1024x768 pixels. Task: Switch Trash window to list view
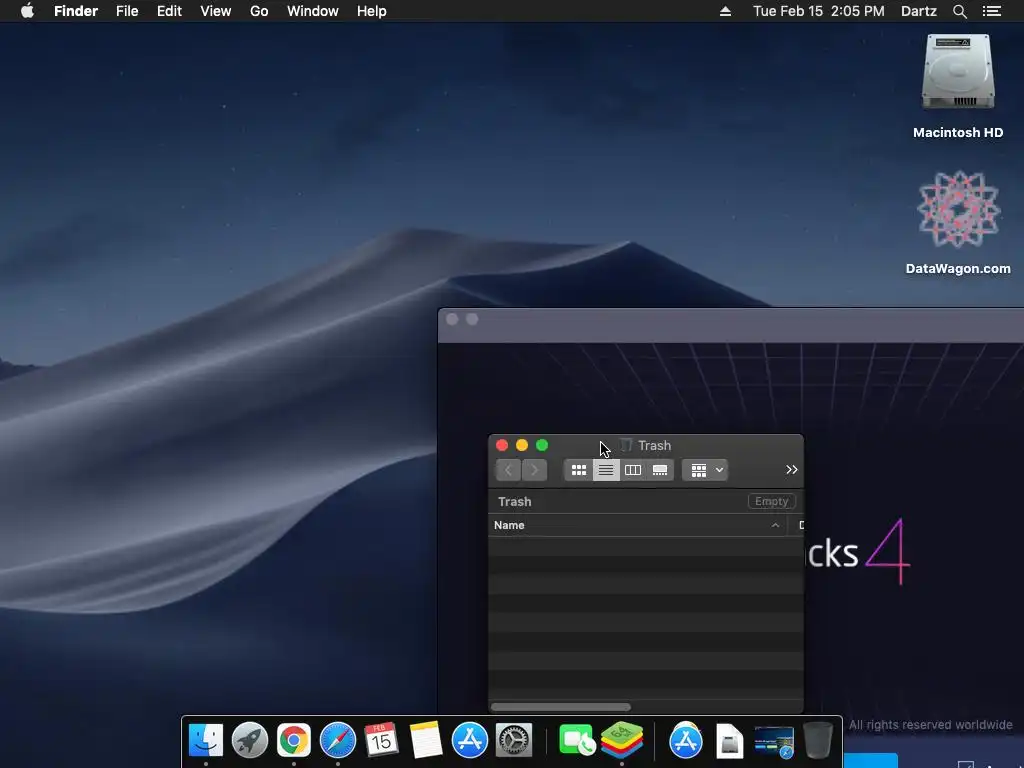coord(606,470)
